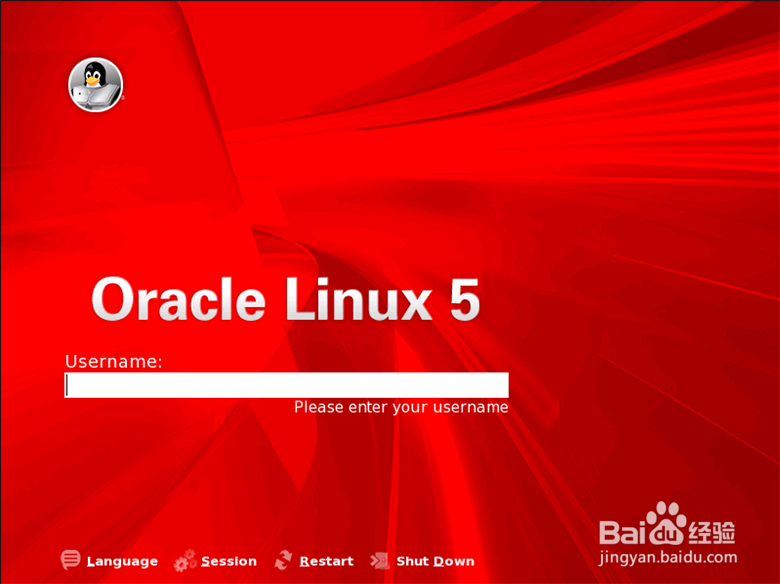Click the Restart arrows icon
The width and height of the screenshot is (780, 584).
[x=283, y=560]
